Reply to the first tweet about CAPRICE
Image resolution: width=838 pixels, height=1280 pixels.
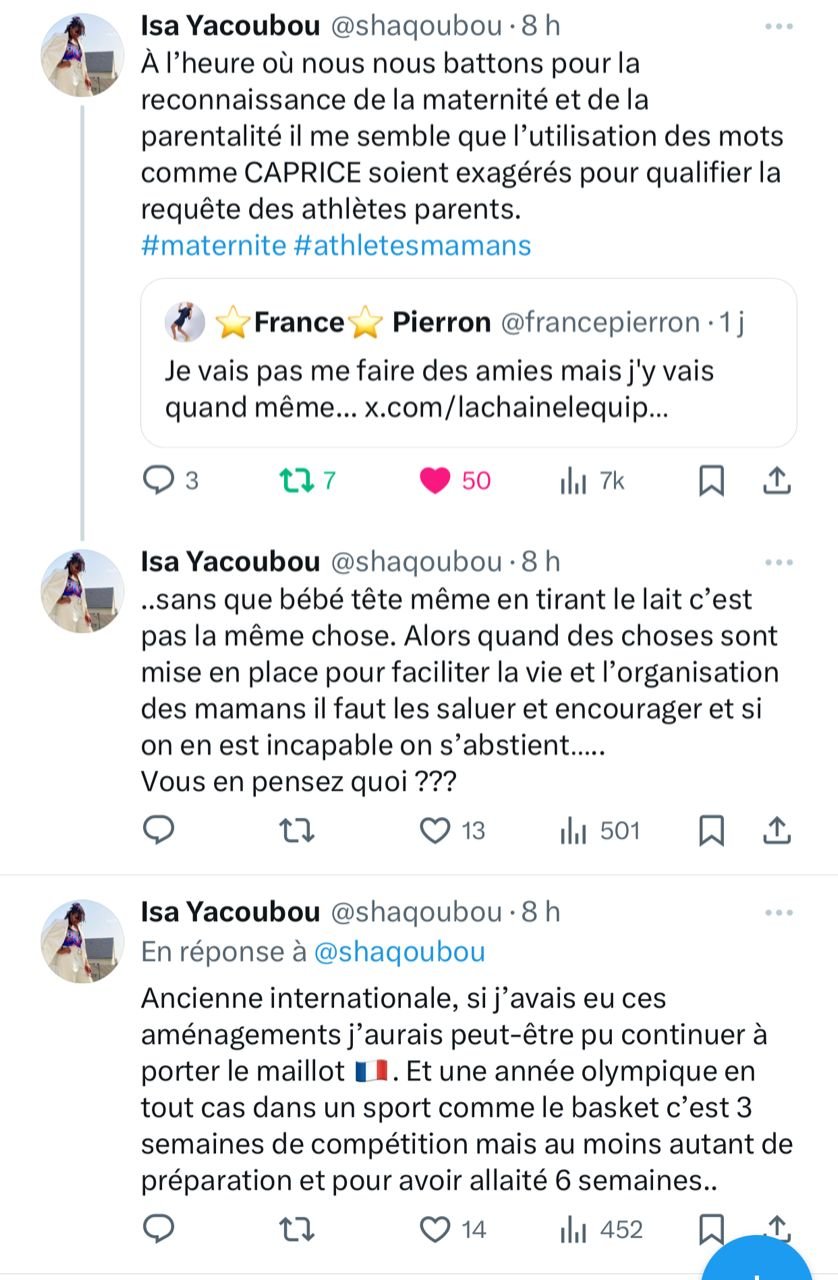pyautogui.click(x=159, y=481)
